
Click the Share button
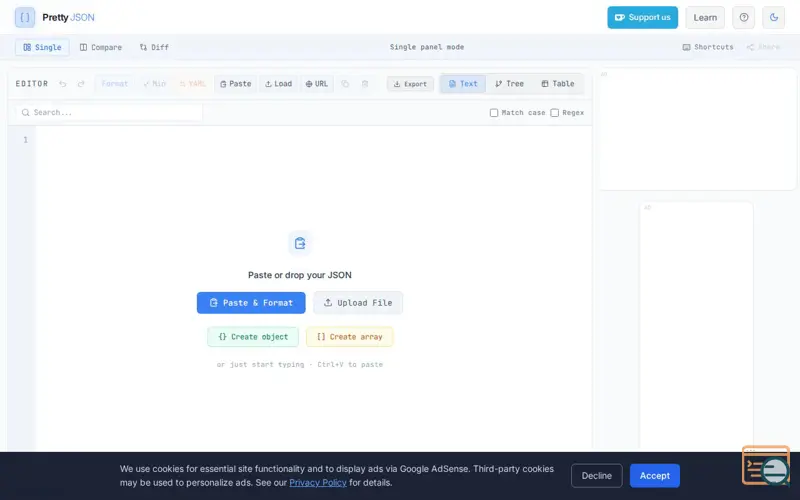(763, 47)
